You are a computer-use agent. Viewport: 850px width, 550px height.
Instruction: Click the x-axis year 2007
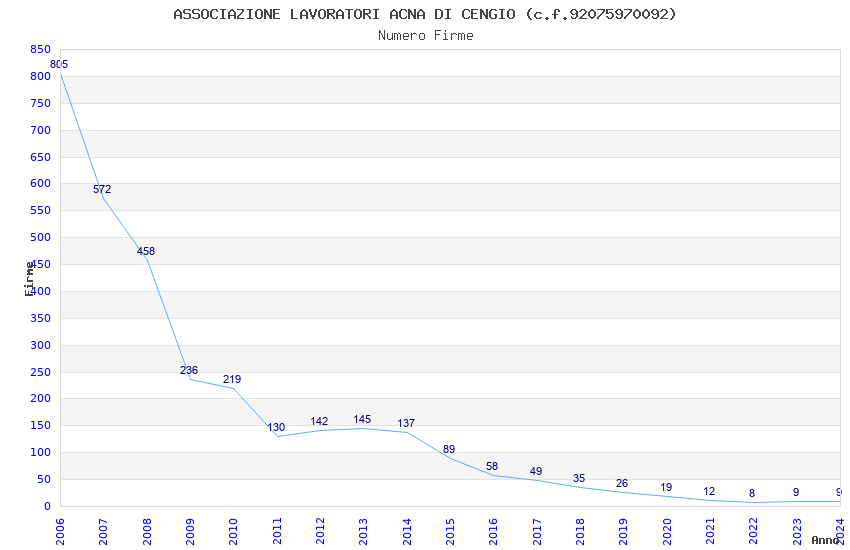103,532
